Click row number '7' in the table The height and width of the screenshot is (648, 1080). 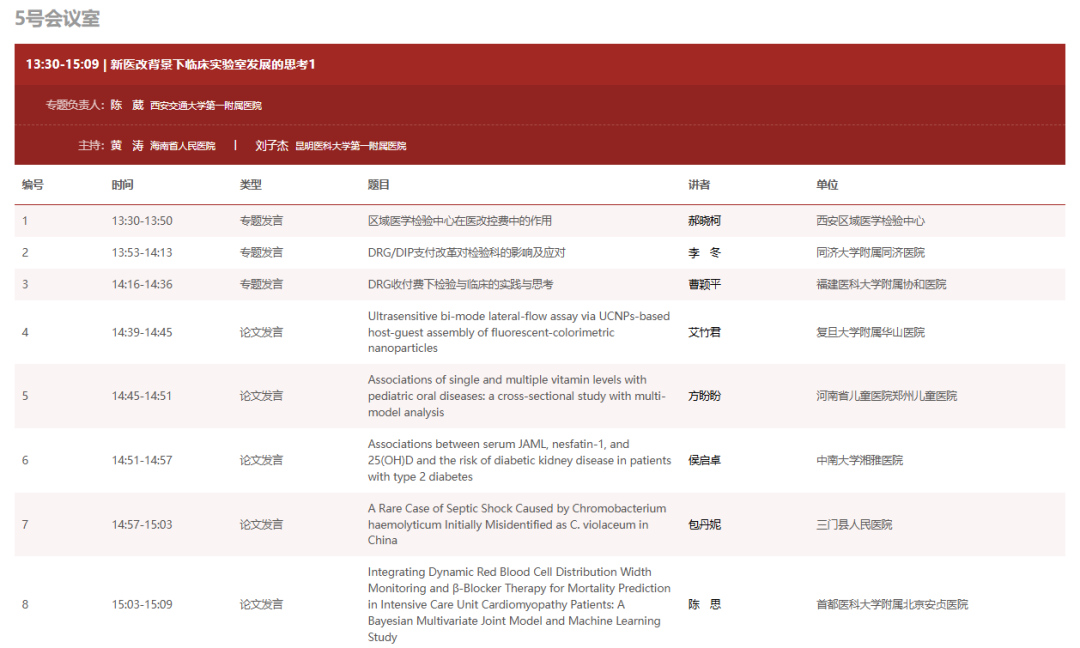point(25,525)
